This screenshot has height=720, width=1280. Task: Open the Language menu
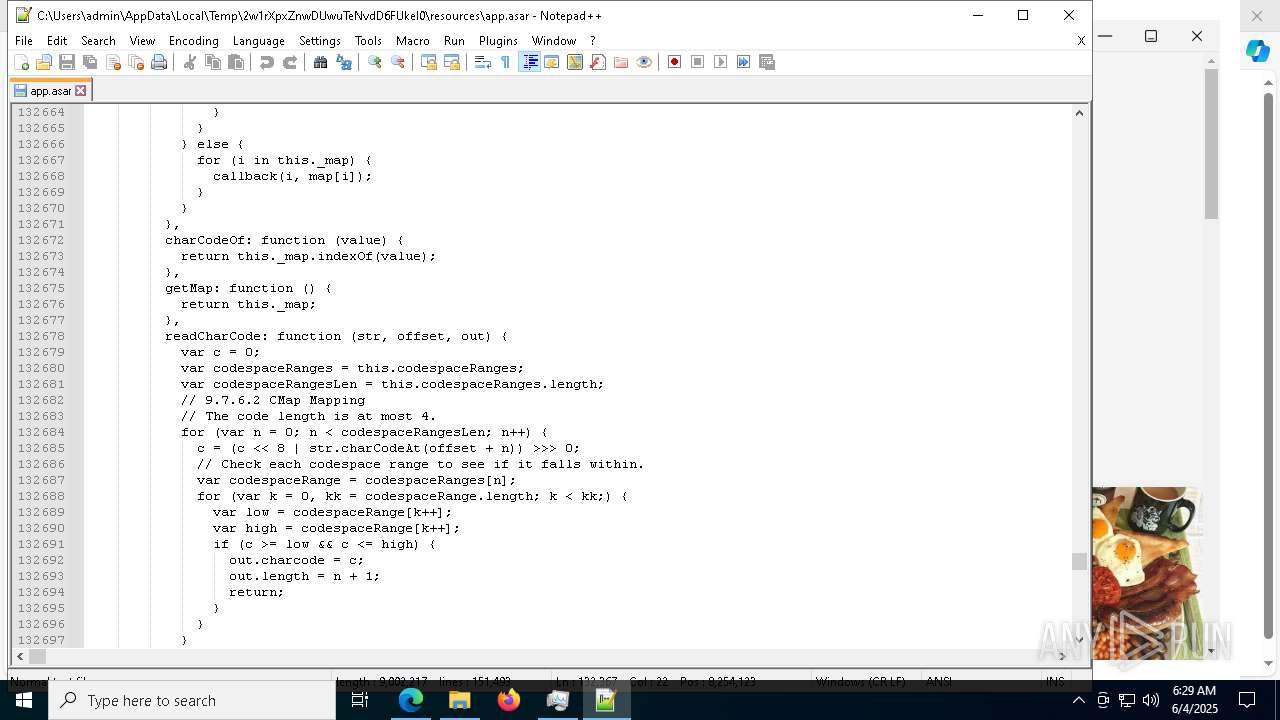tap(258, 41)
